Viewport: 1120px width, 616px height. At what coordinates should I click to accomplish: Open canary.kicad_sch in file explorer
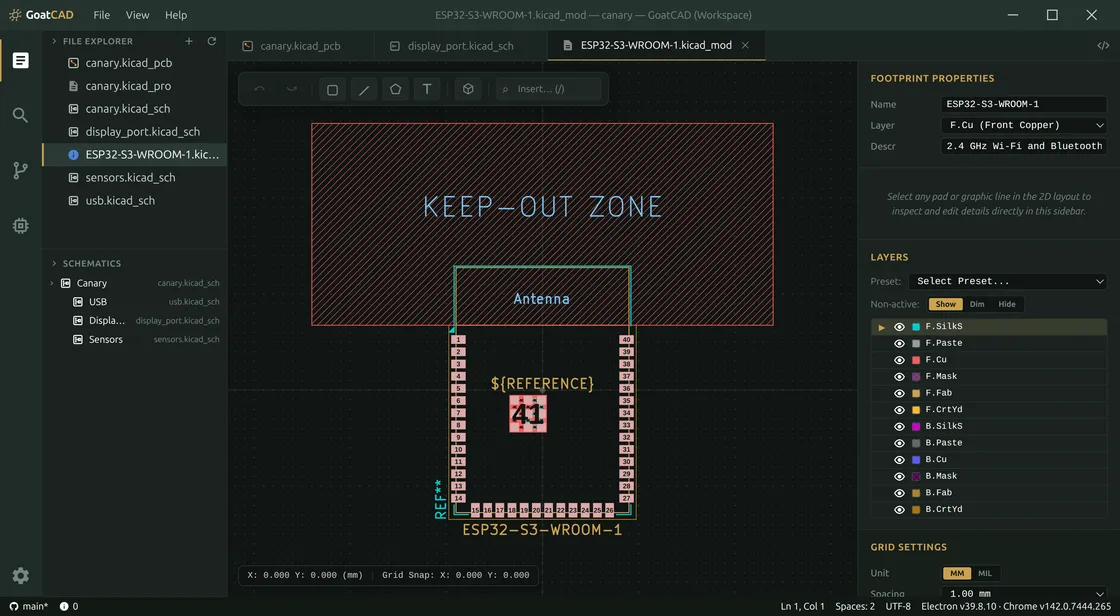tap(135, 109)
